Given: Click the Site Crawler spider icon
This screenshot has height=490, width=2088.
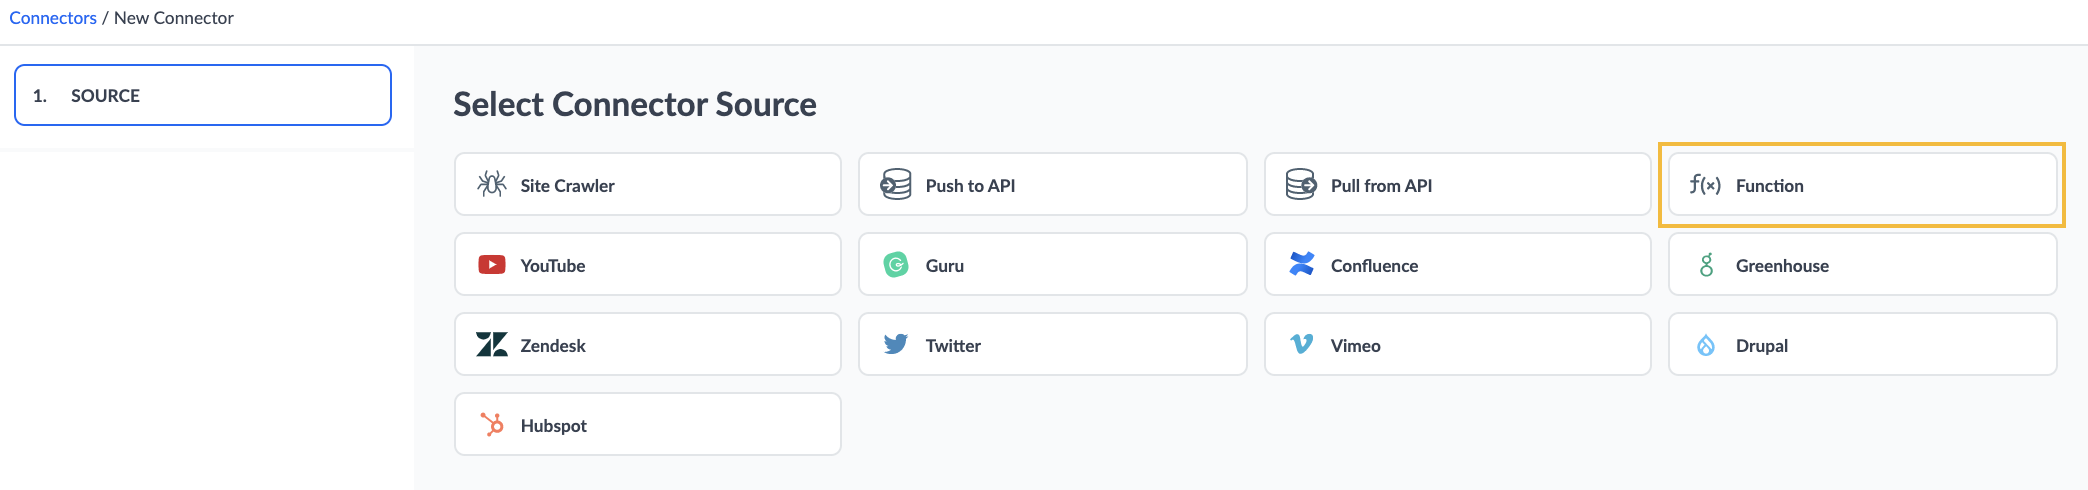Looking at the screenshot, I should 491,184.
